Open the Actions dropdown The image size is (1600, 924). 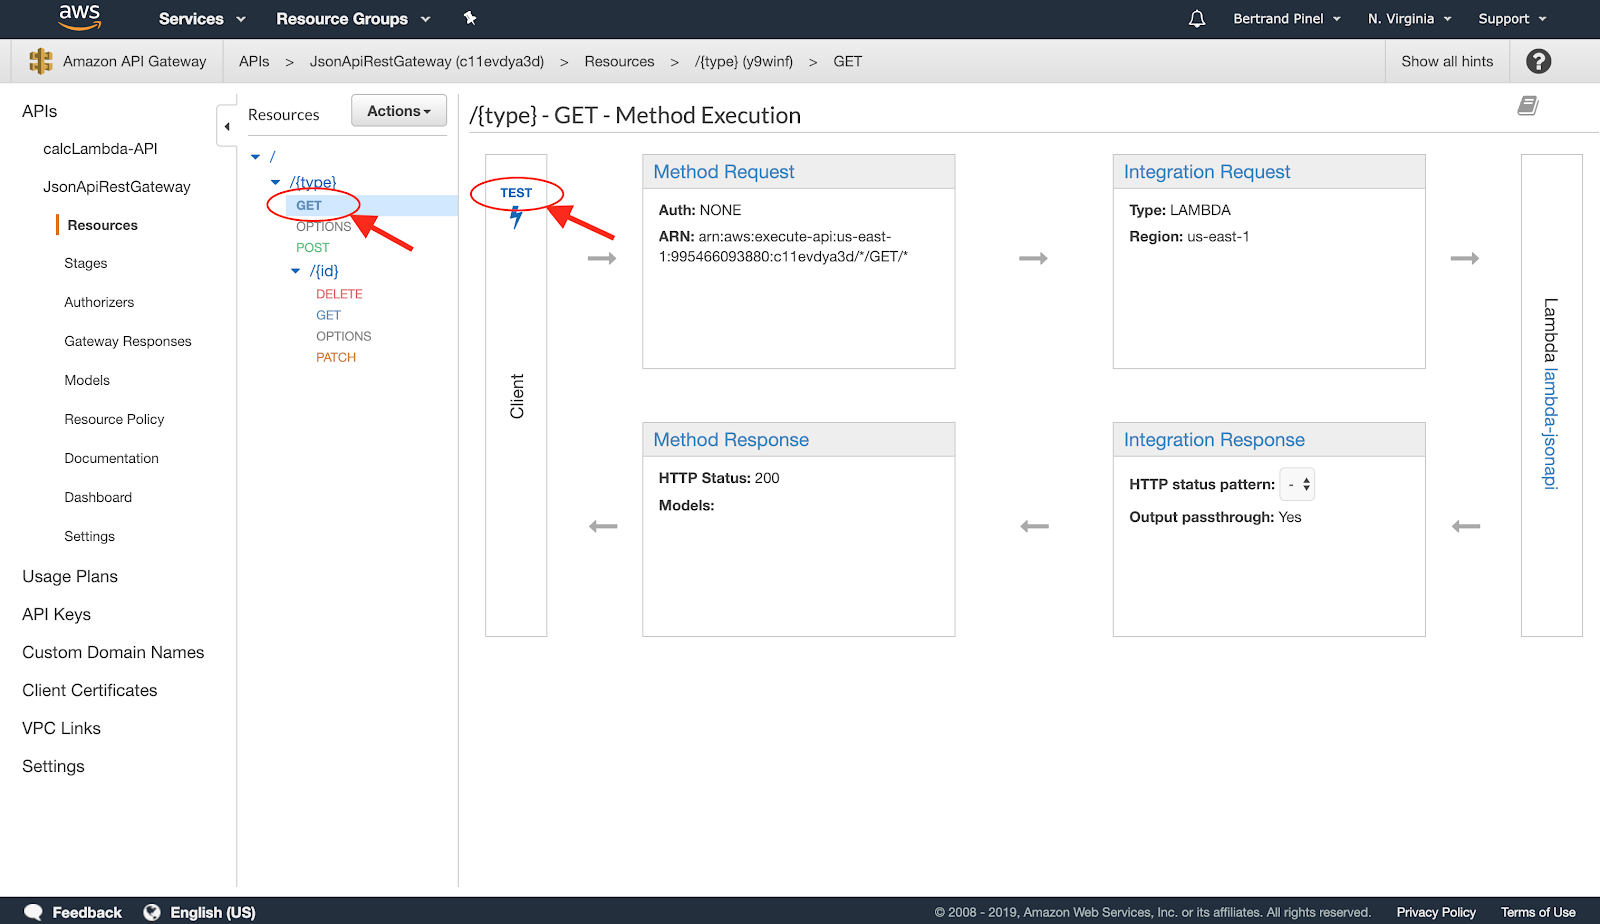click(x=398, y=111)
